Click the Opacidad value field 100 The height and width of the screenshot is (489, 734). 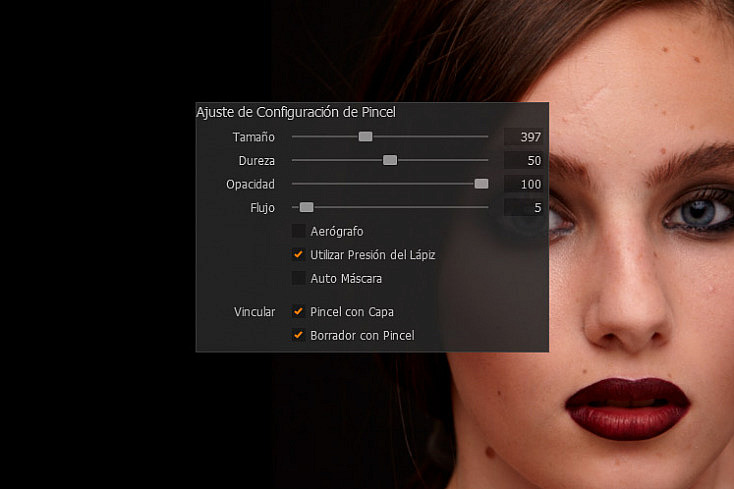click(523, 184)
